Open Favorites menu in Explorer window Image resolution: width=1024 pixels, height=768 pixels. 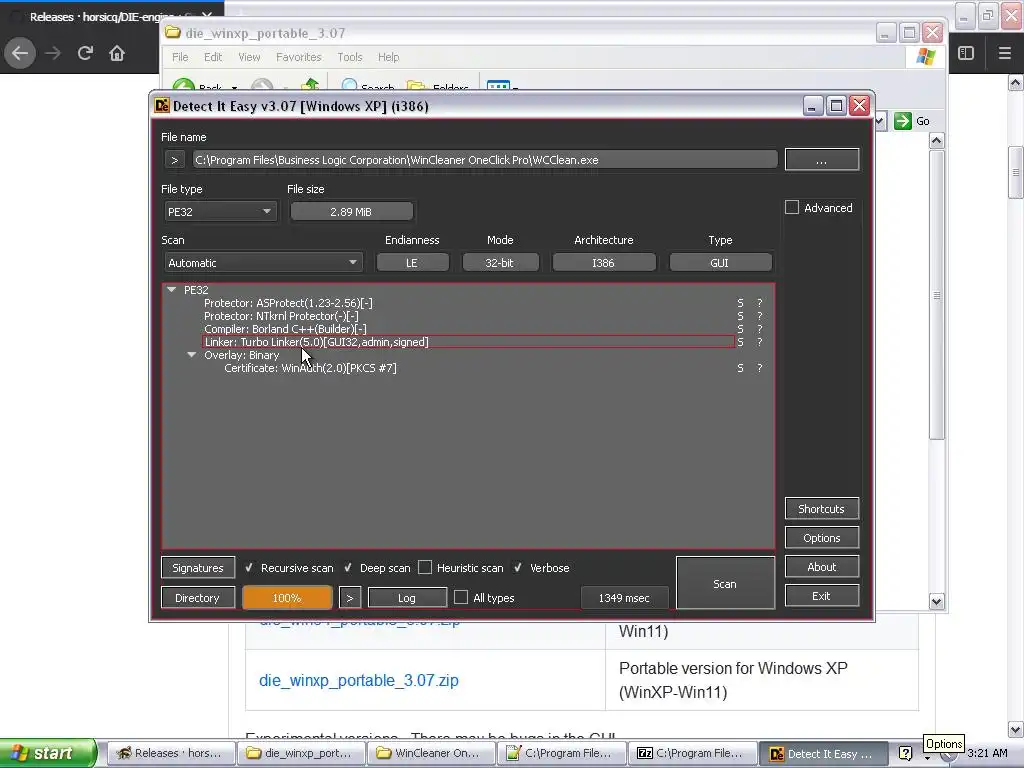(298, 57)
